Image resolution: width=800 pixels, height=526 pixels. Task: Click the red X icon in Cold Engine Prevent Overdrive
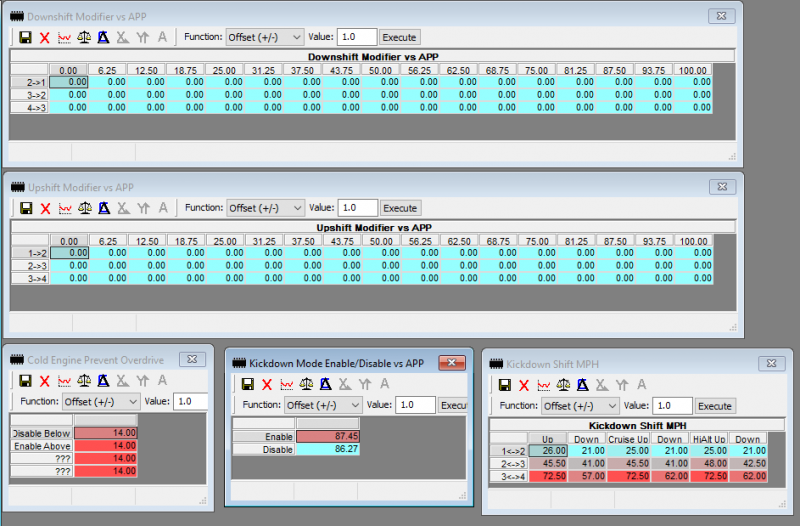point(45,381)
